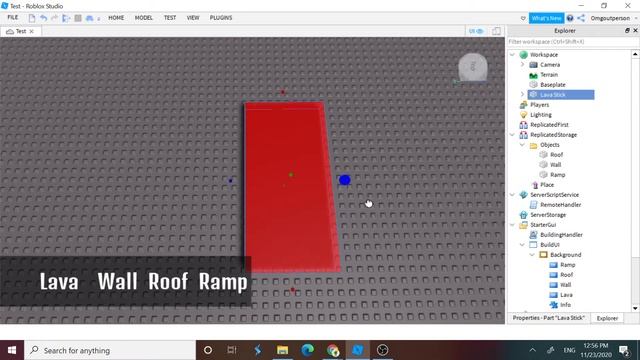The height and width of the screenshot is (360, 640).
Task: Click the Lava build button in viewport
Action: [59, 282]
